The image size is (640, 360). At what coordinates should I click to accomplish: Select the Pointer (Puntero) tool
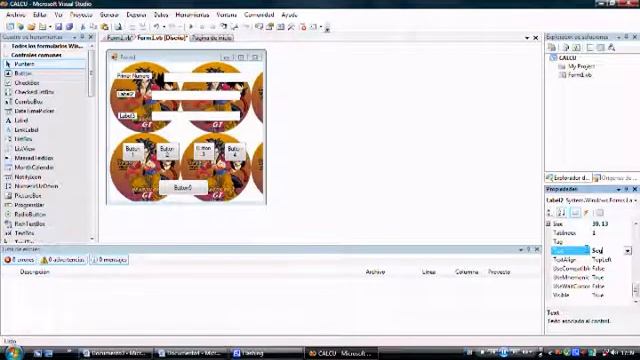coord(44,64)
